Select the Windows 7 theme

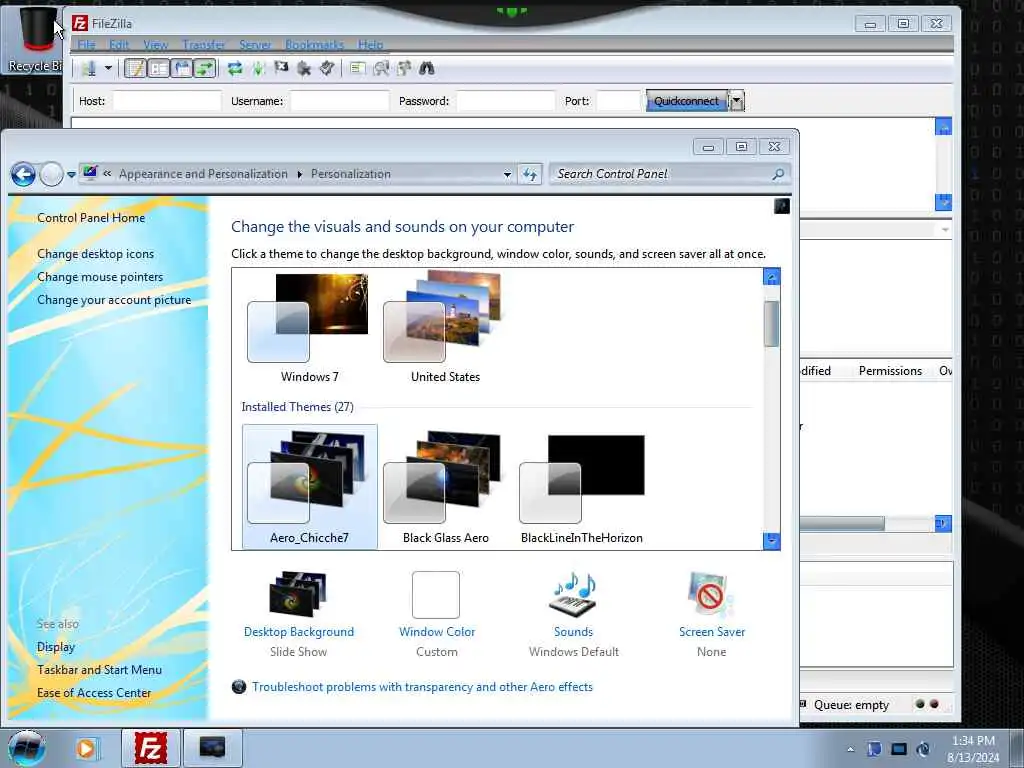tap(309, 328)
